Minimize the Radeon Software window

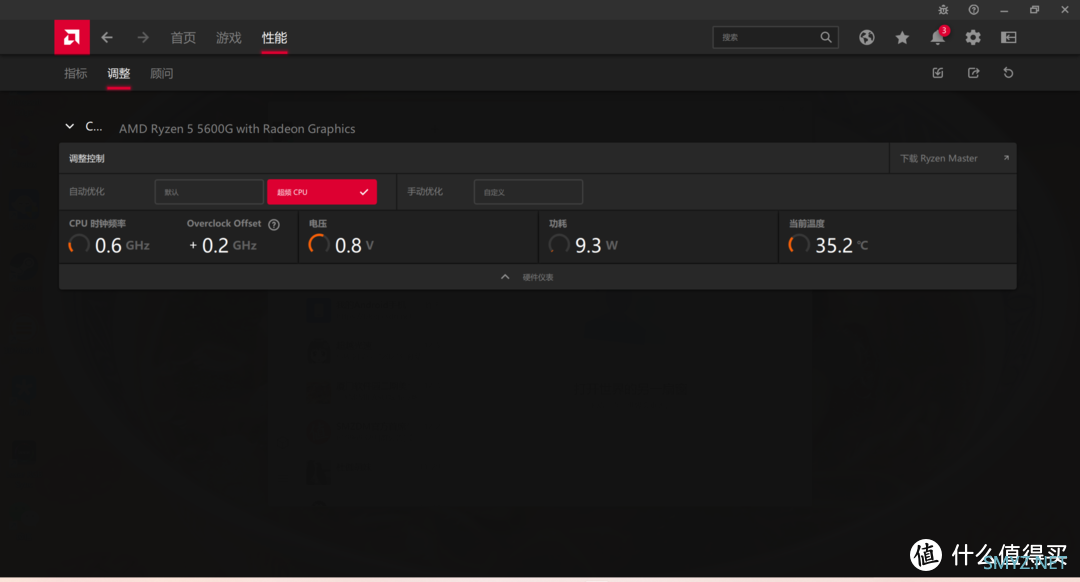[1004, 10]
